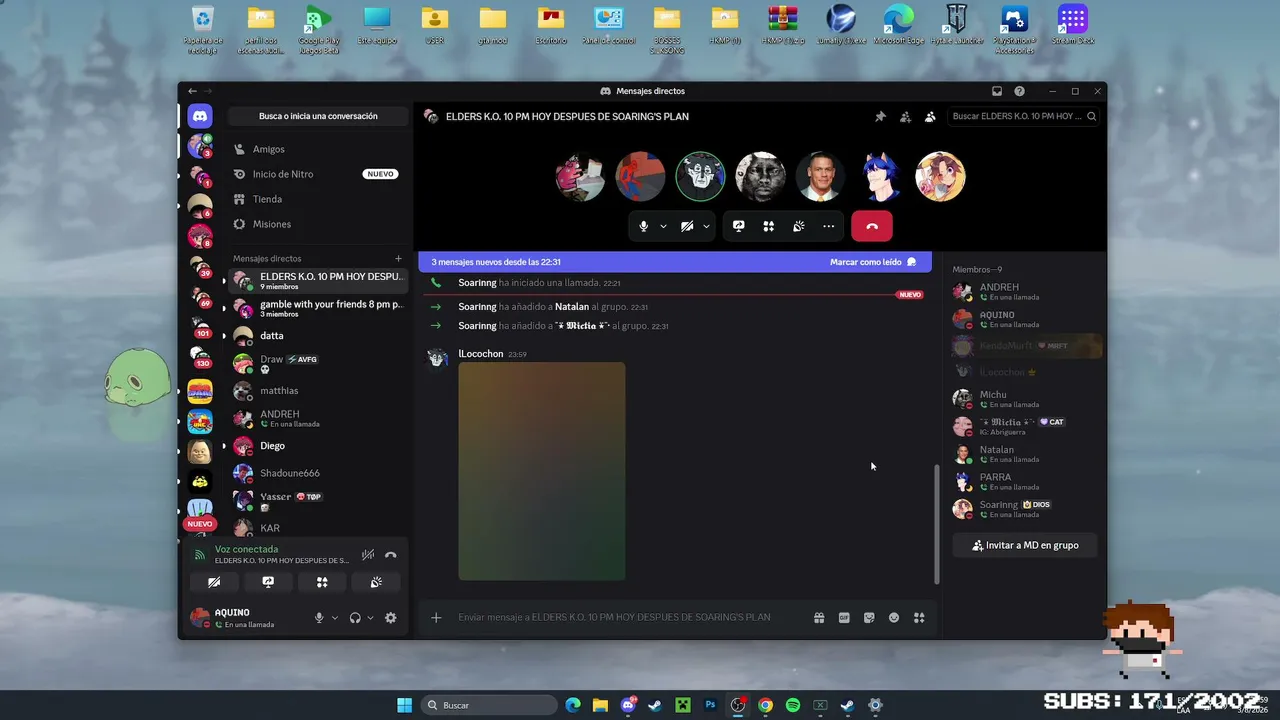Open GIF picker
Viewport: 1280px width, 720px height.
point(844,618)
